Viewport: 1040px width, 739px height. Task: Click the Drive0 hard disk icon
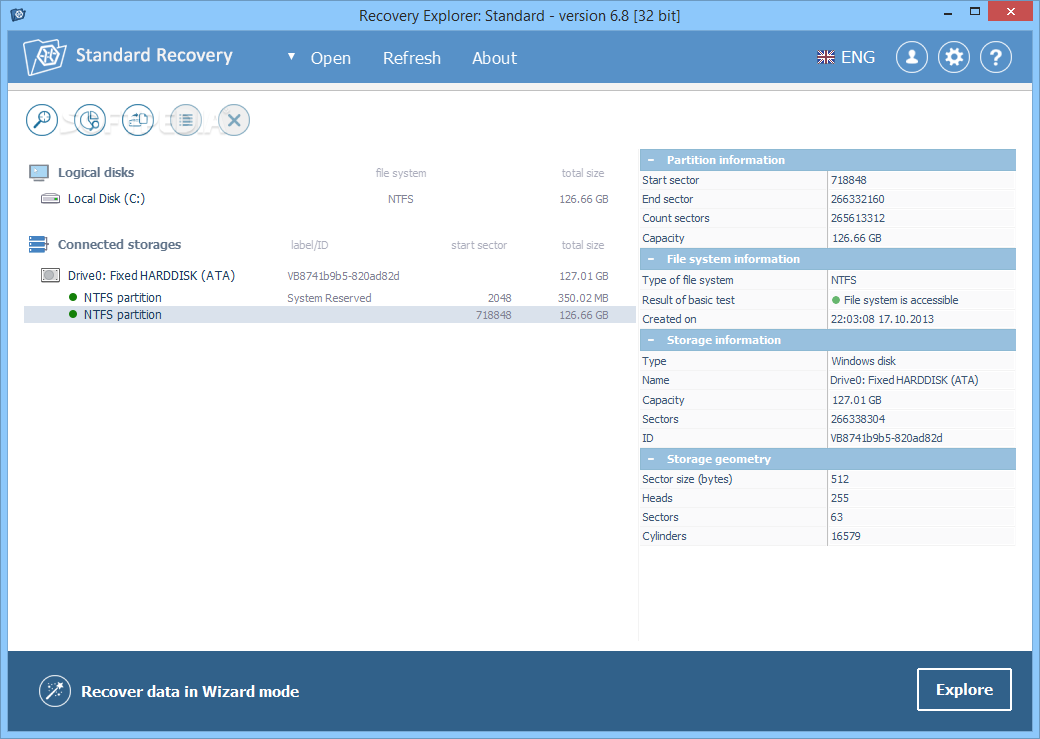pos(50,275)
